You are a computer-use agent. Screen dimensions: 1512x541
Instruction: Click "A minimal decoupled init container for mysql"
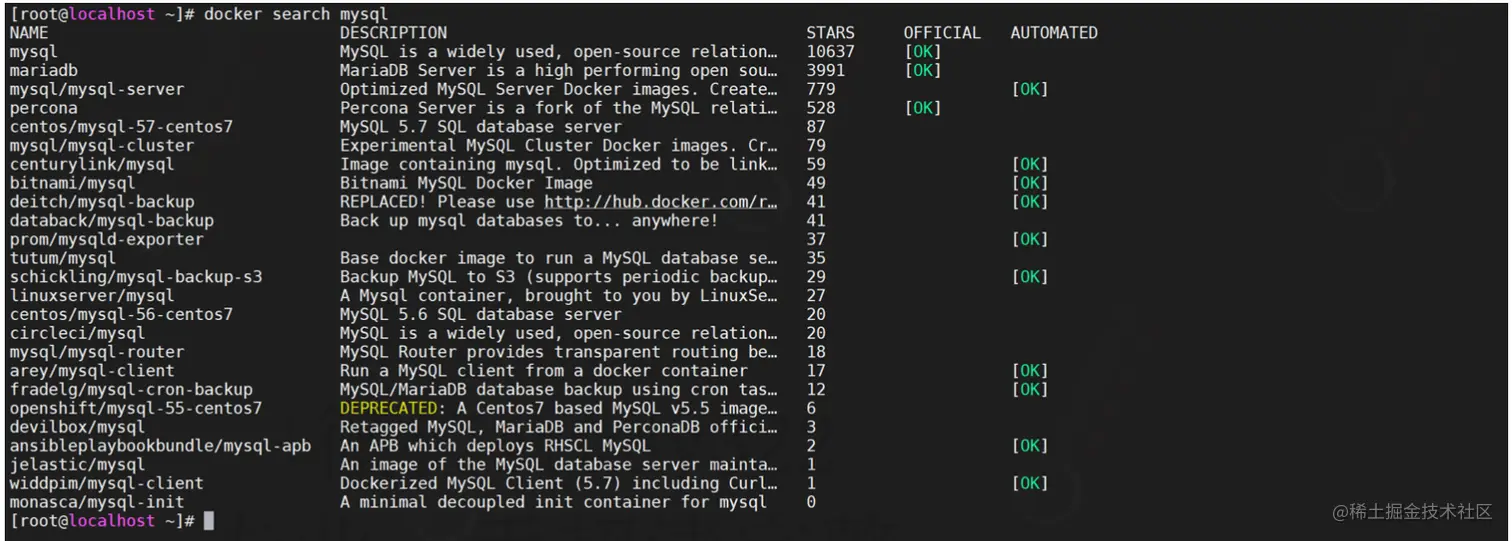click(554, 502)
